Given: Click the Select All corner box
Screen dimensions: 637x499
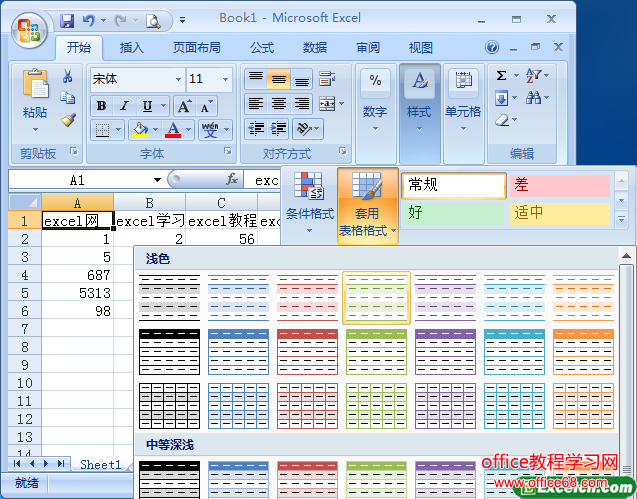Looking at the screenshot, I should pos(25,202).
